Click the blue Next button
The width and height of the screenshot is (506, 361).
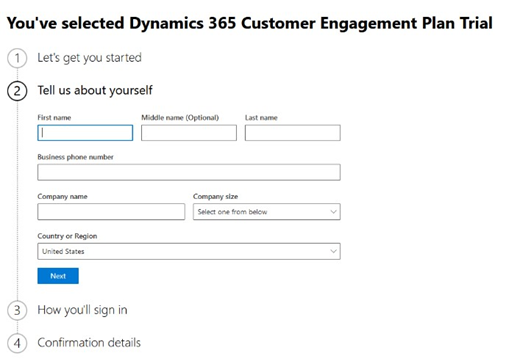[x=58, y=276]
